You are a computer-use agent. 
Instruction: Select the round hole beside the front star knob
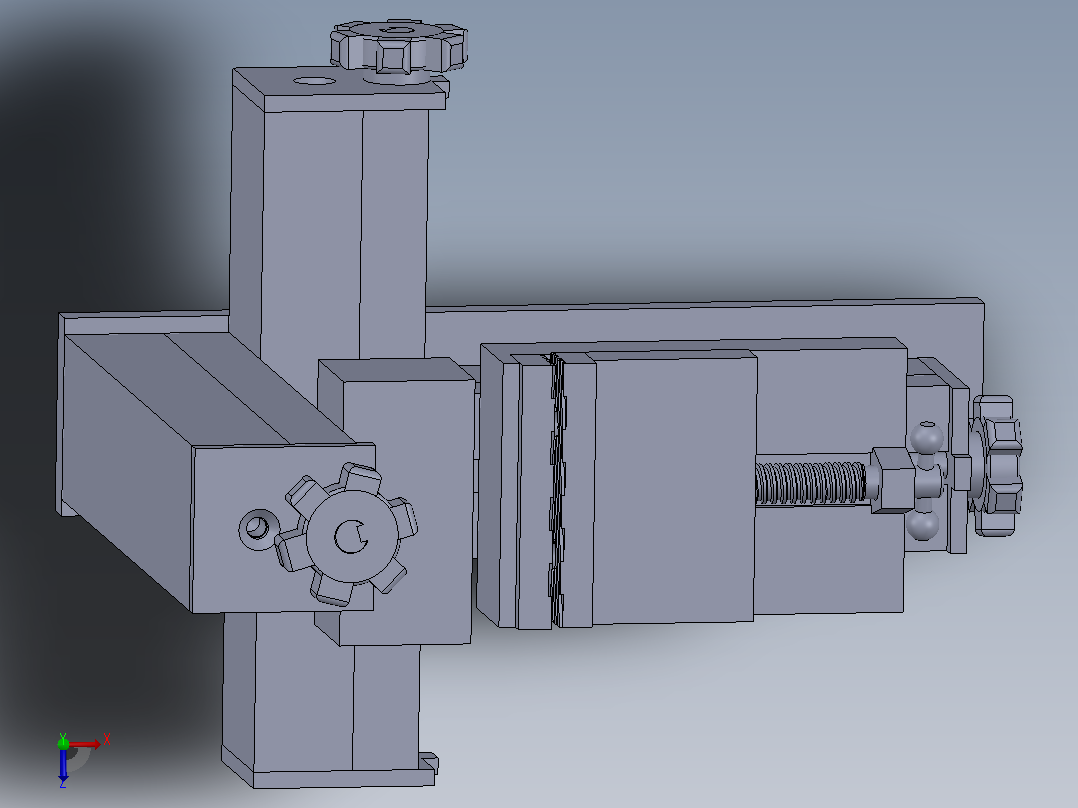click(x=257, y=528)
